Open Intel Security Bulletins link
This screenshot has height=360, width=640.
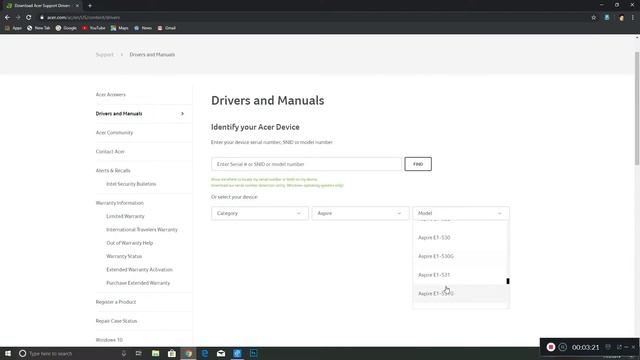[131, 184]
